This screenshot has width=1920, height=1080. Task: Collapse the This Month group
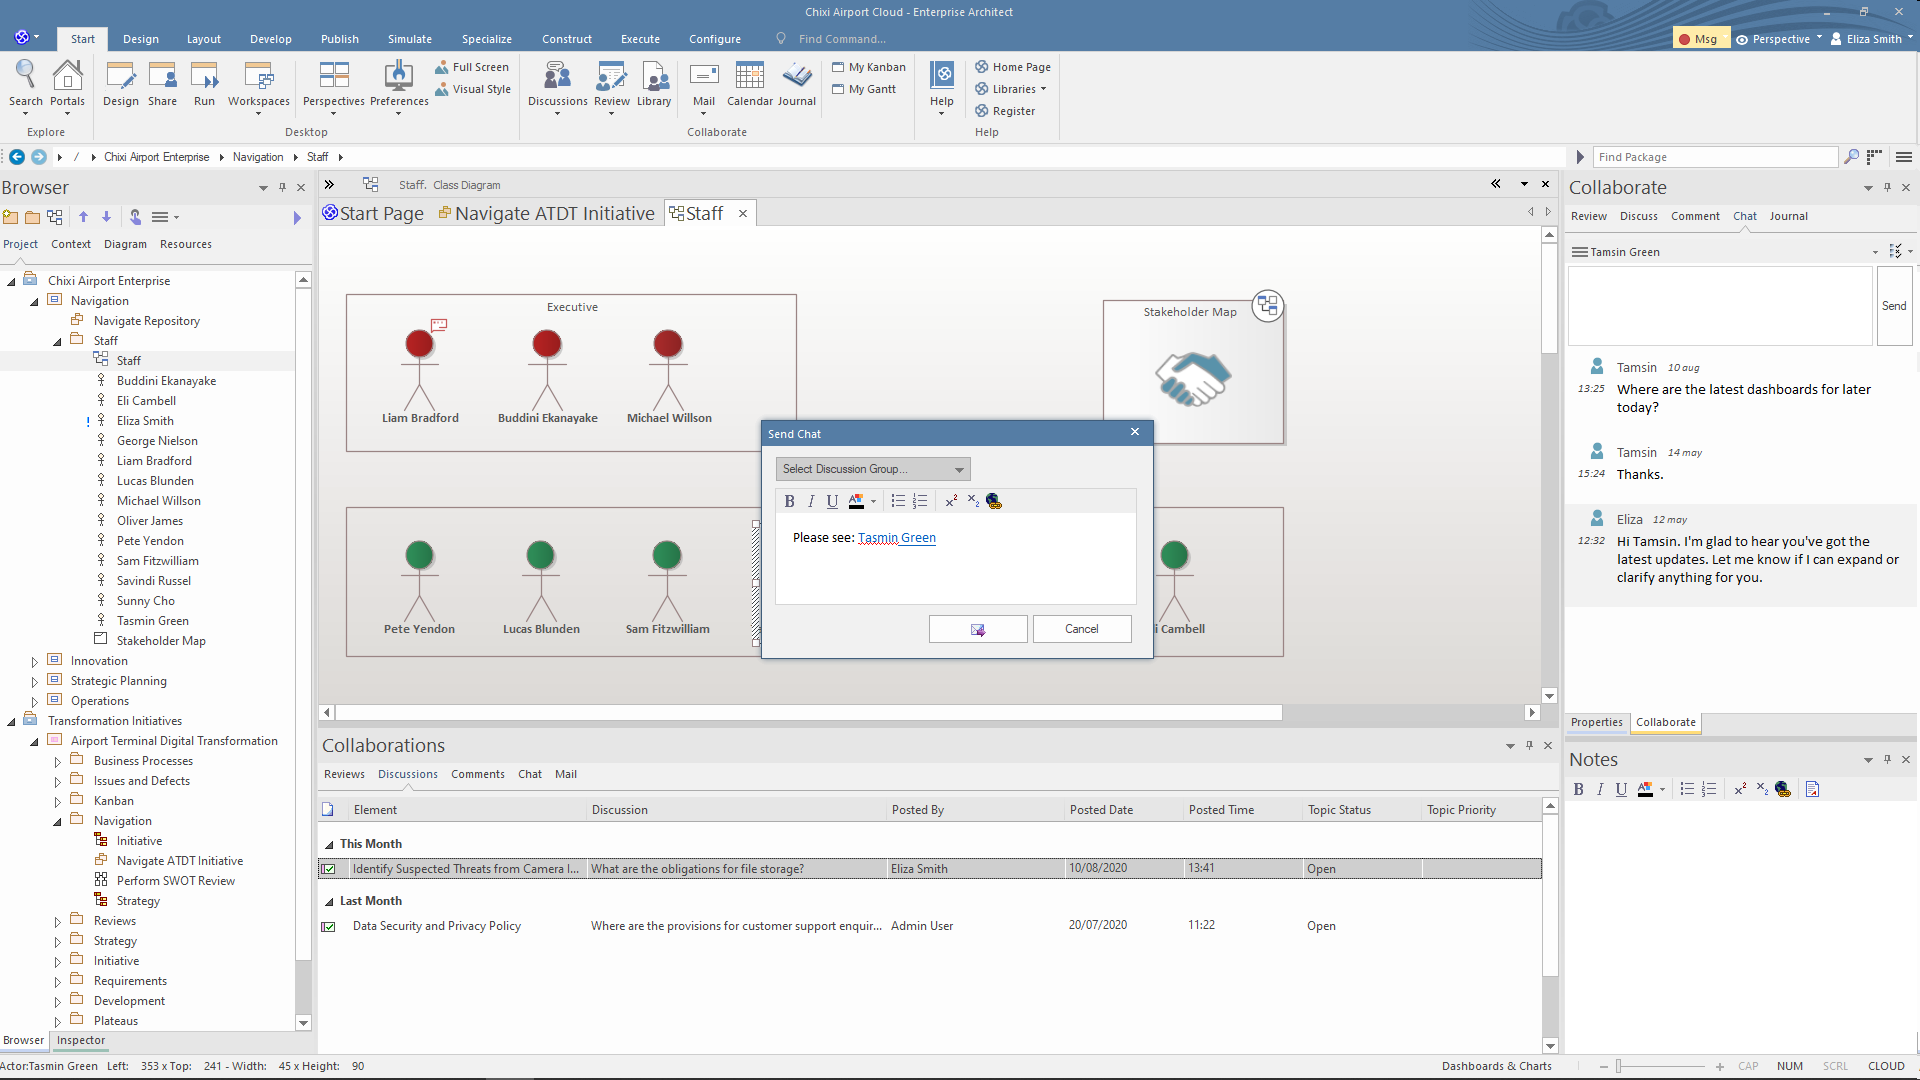[x=329, y=844]
